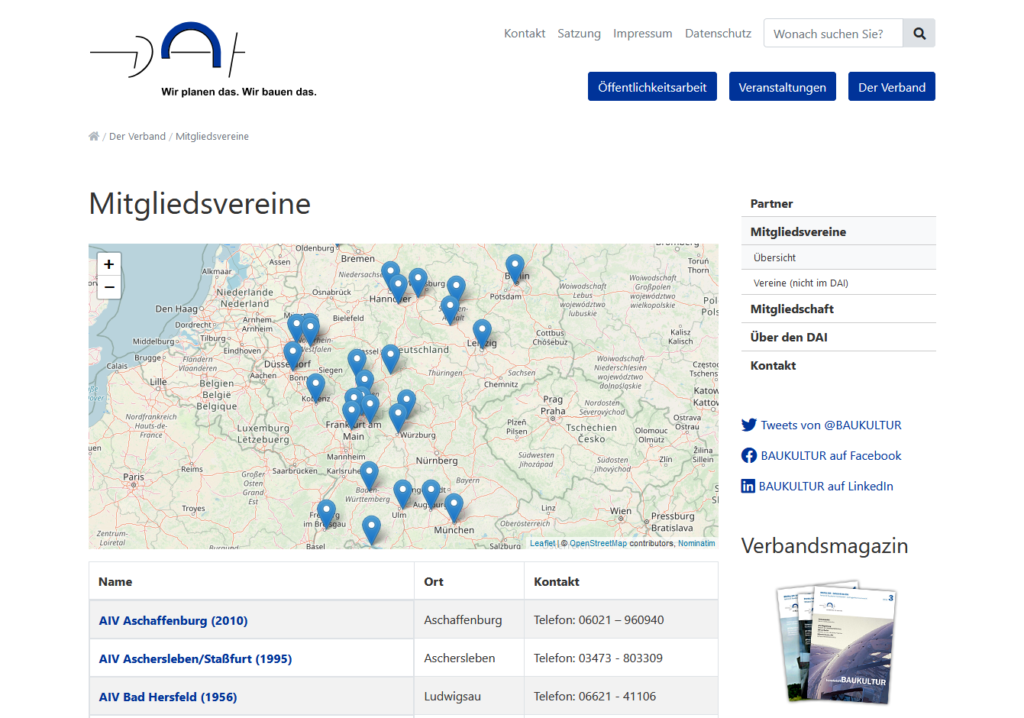Open Mitgliedschaft in the sidebar
Image resolution: width=1024 pixels, height=718 pixels.
point(839,309)
